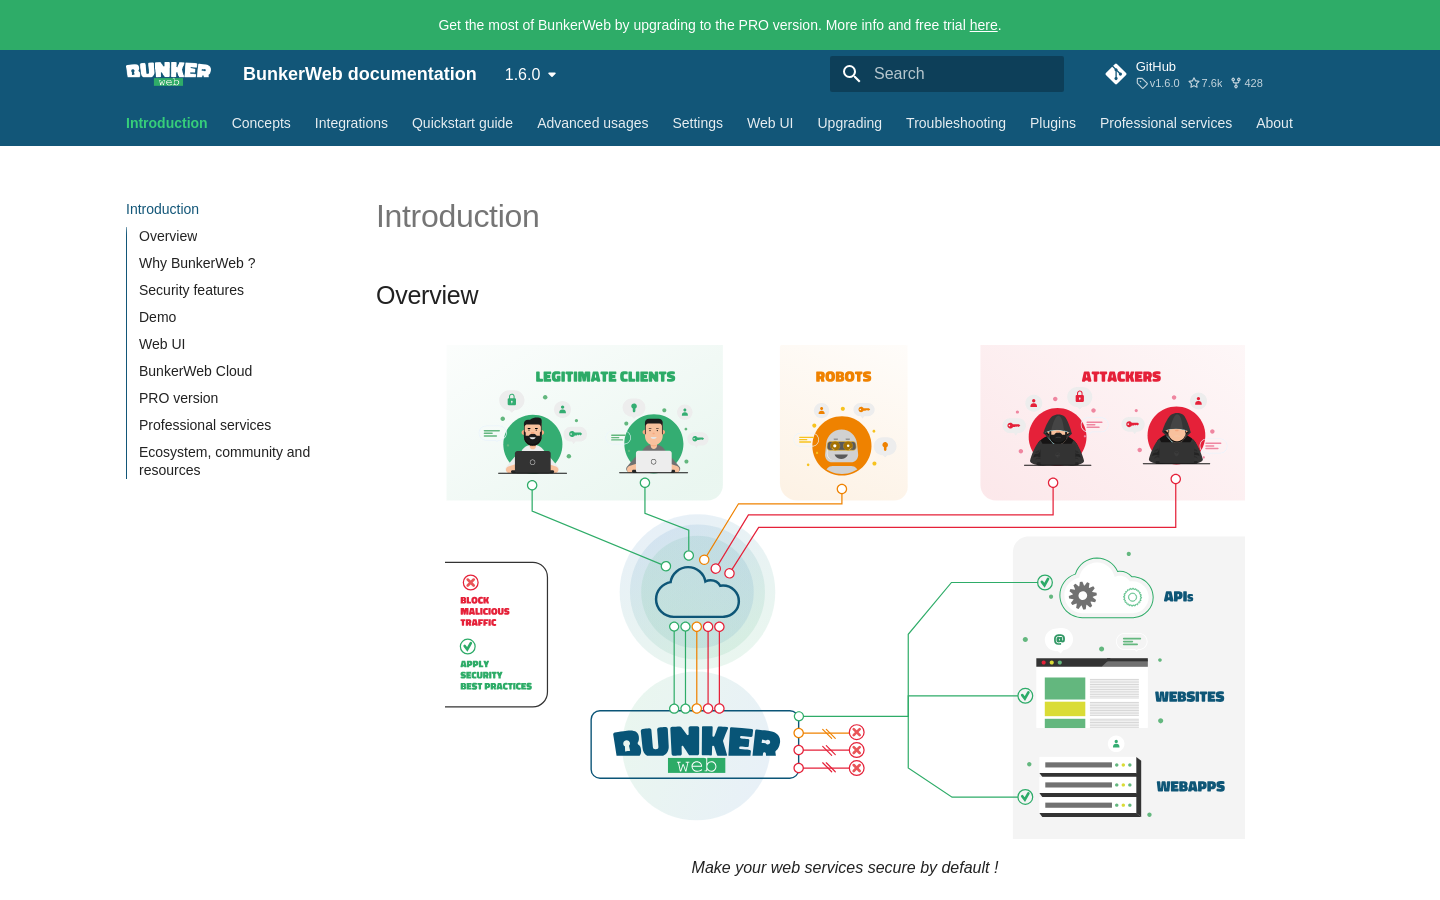Go to the Integrations tab
1440x900 pixels.
[x=351, y=123]
